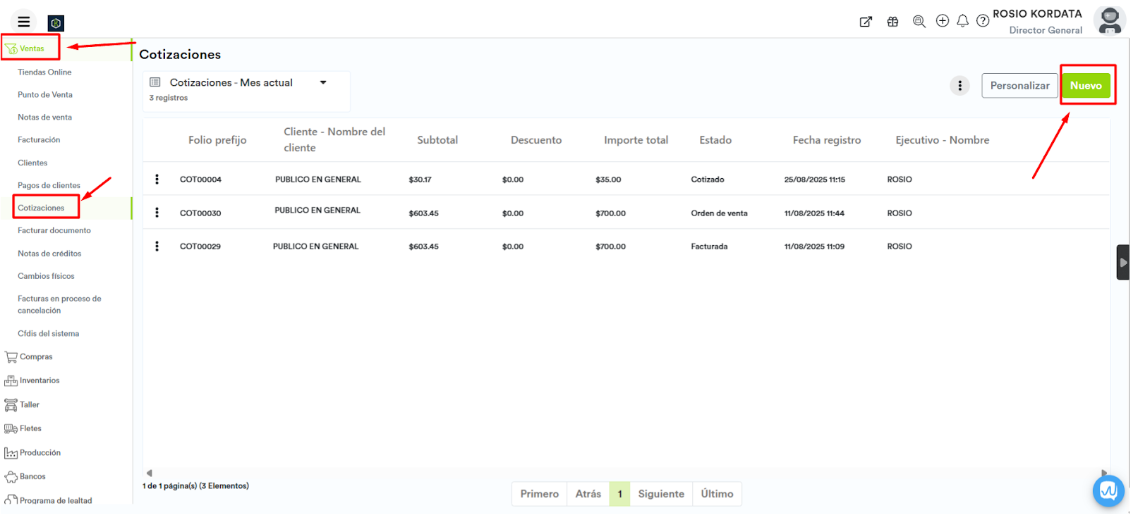Open row options for COT00029
This screenshot has height=514, width=1134.
157,246
